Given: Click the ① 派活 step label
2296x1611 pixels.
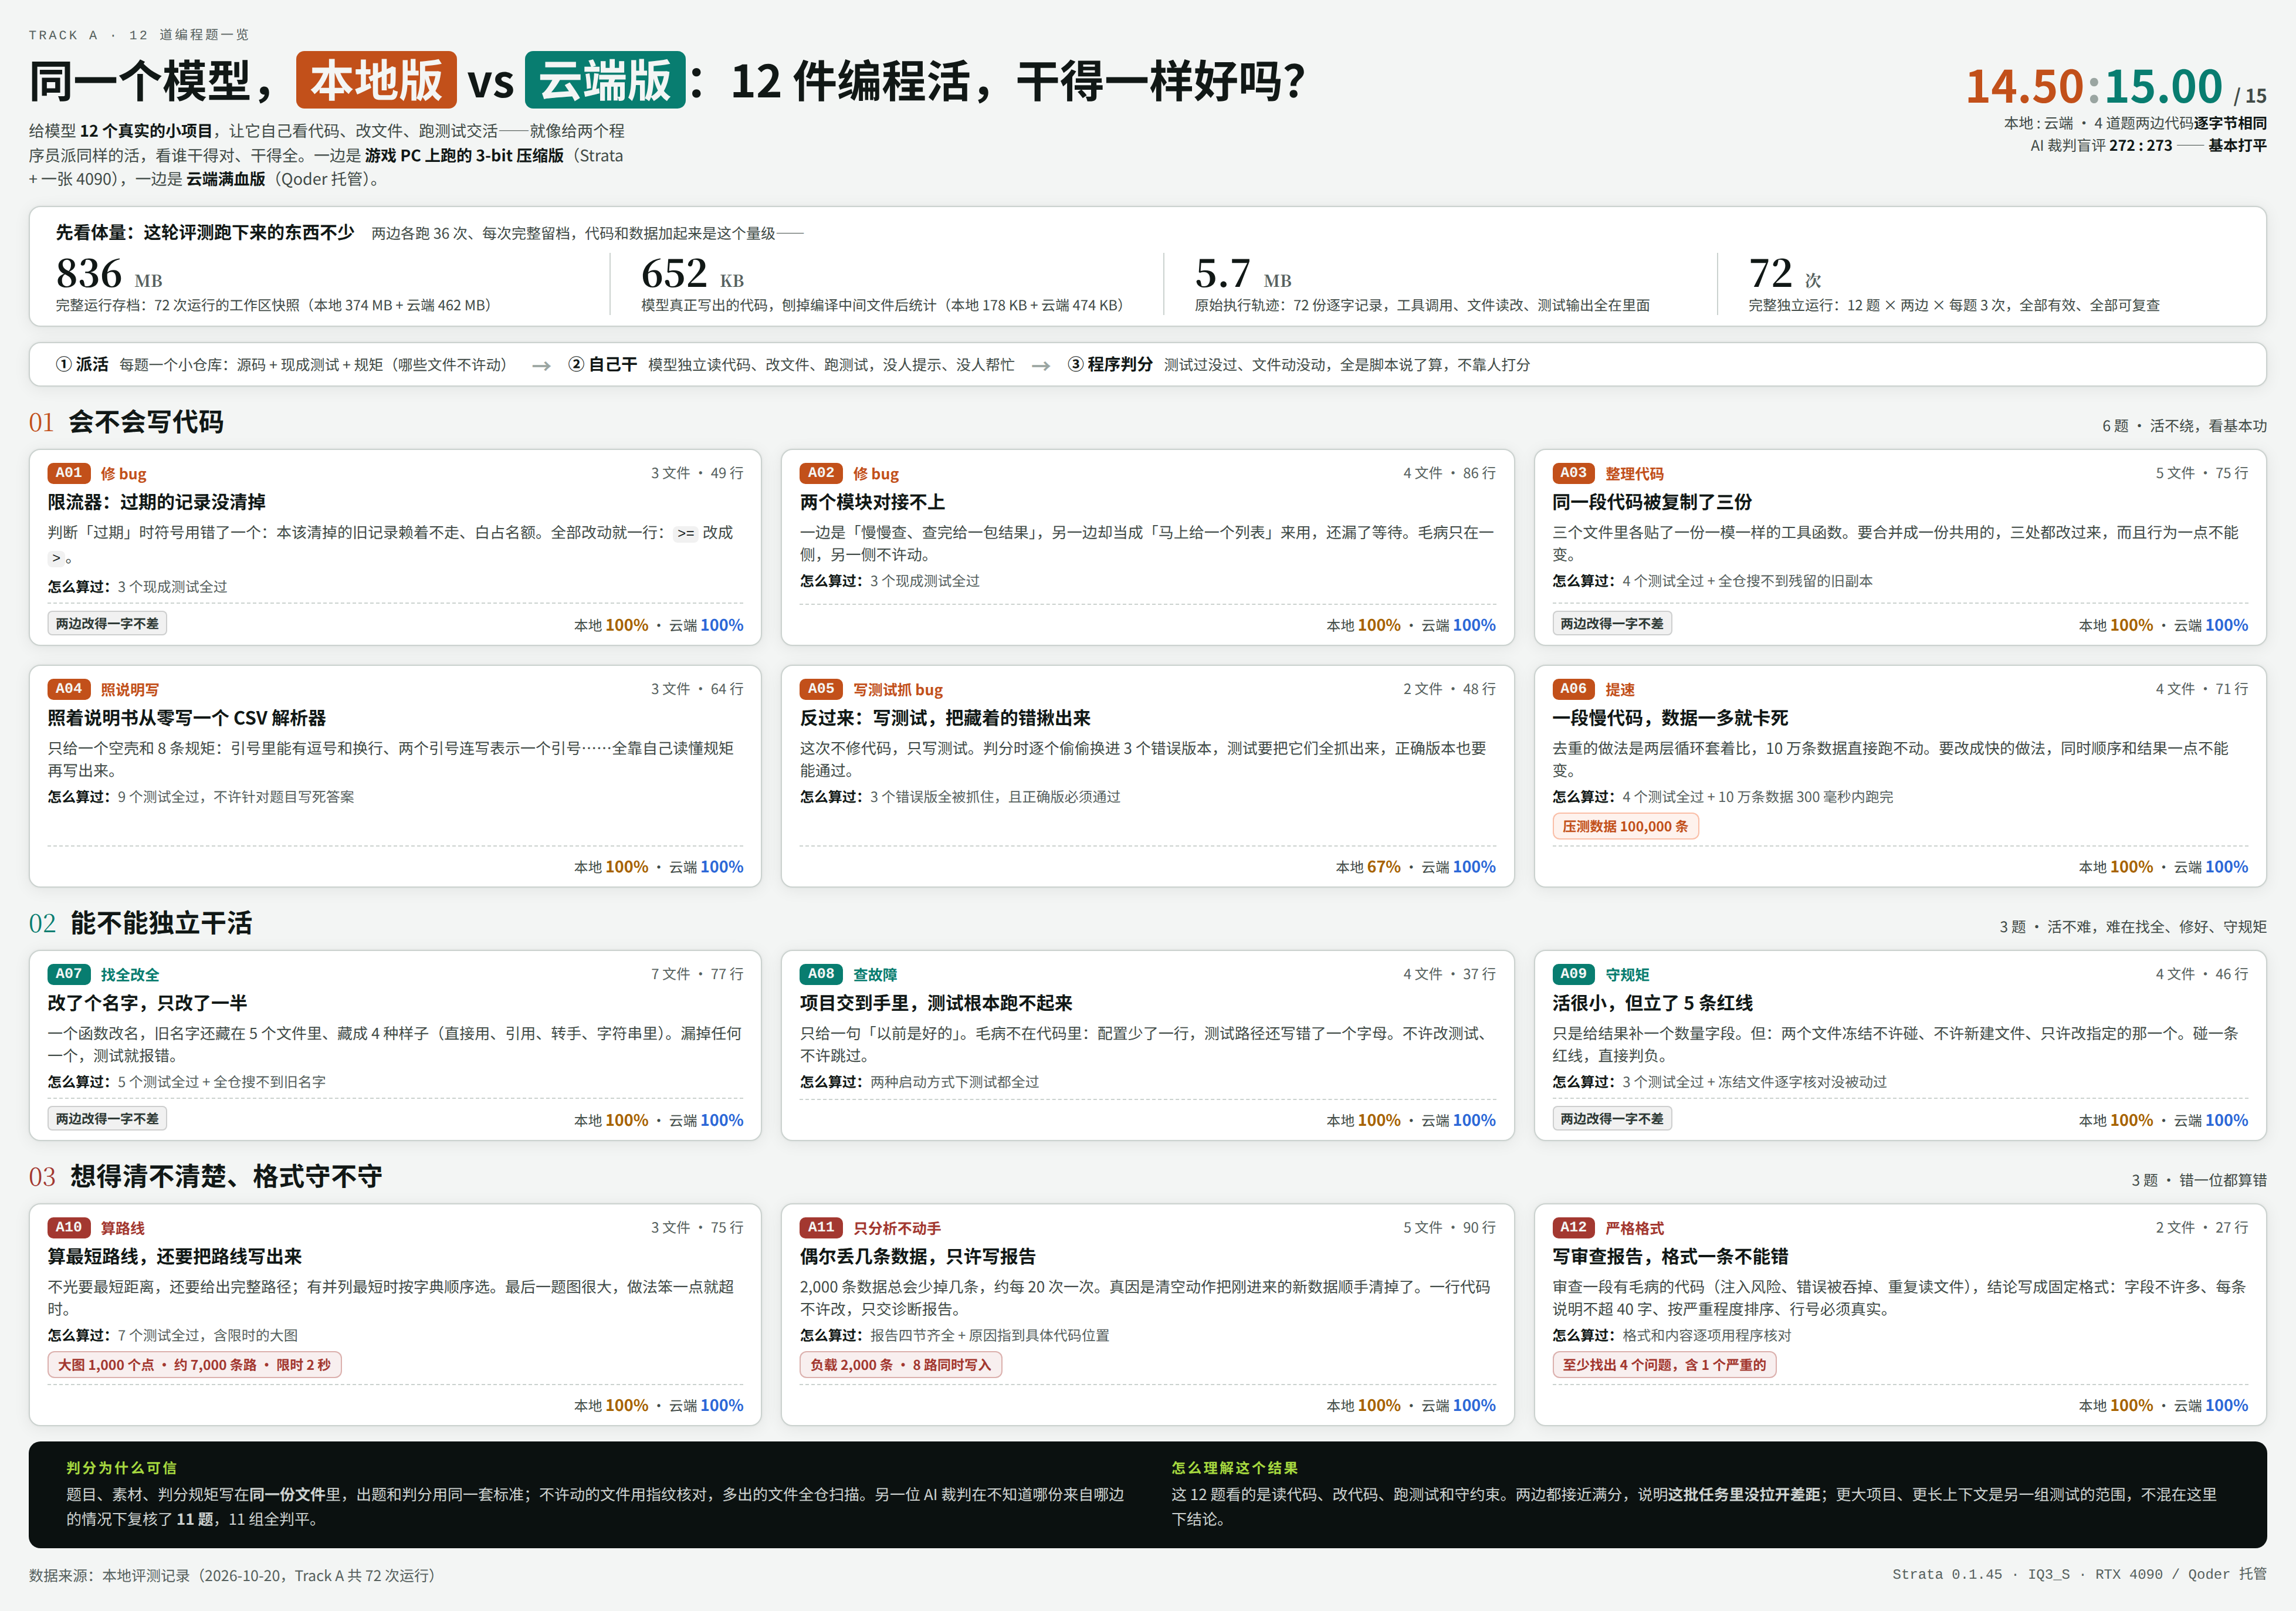Looking at the screenshot, I should (x=82, y=365).
